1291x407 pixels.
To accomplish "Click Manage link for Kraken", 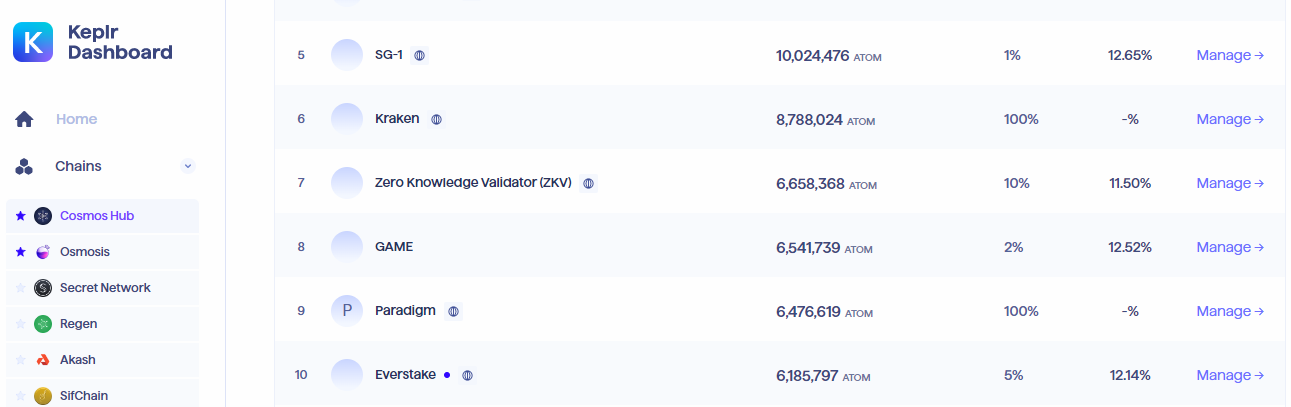I will 1230,119.
